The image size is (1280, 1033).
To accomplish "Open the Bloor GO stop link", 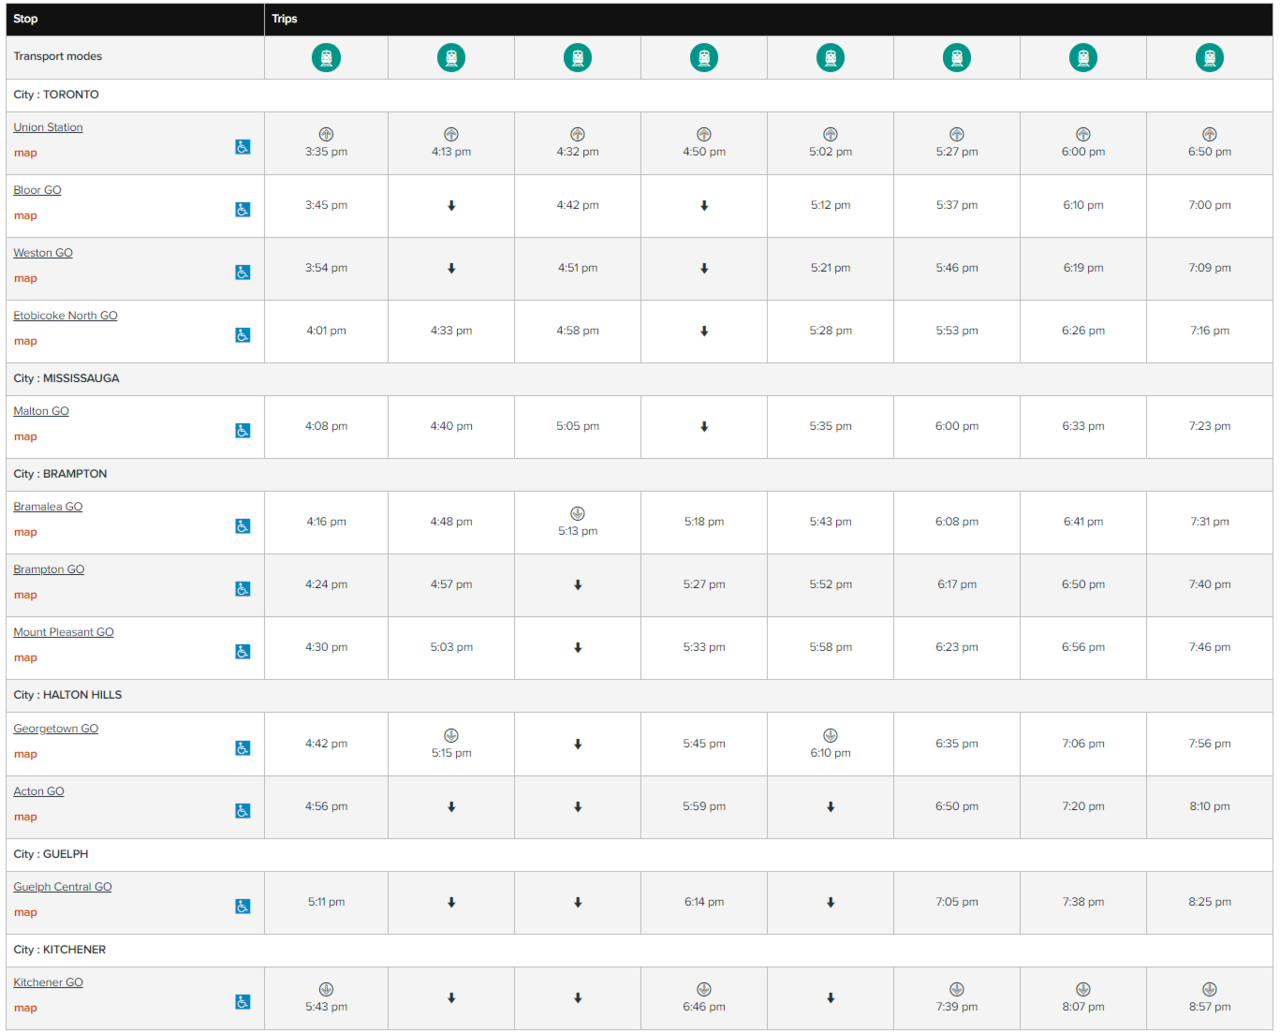I will coord(37,190).
